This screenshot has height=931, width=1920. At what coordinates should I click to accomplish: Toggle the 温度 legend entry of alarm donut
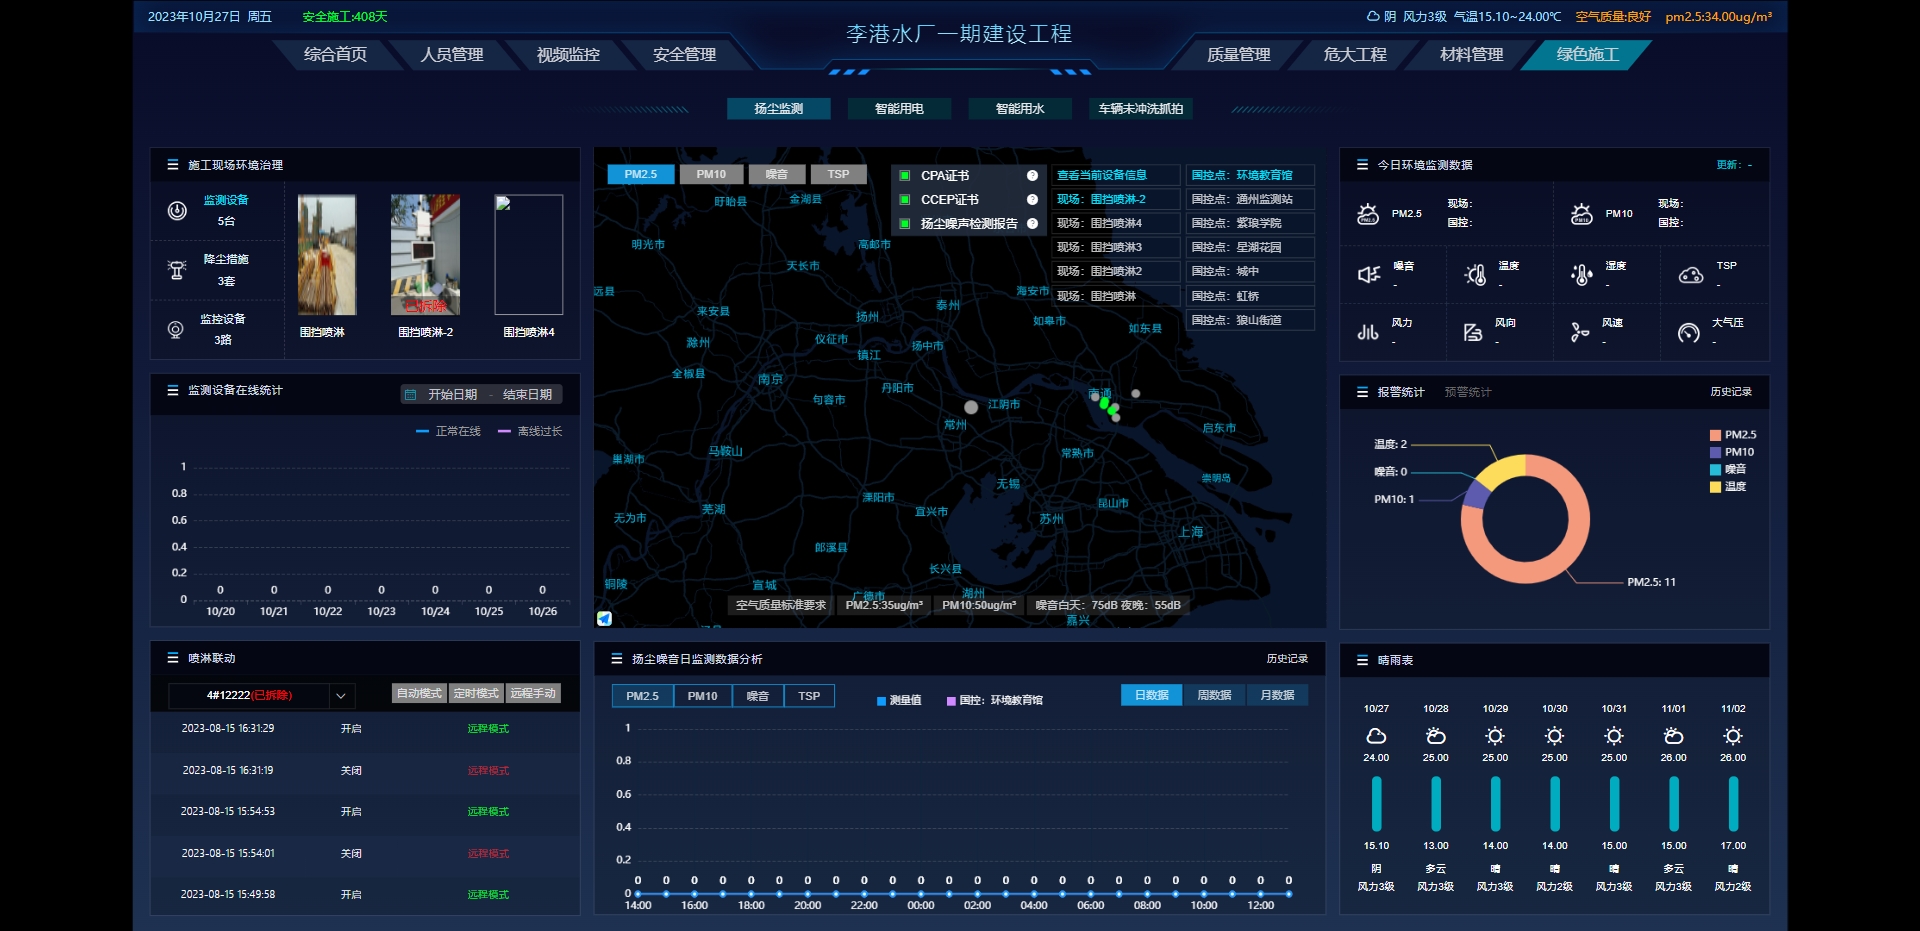pyautogui.click(x=1728, y=486)
